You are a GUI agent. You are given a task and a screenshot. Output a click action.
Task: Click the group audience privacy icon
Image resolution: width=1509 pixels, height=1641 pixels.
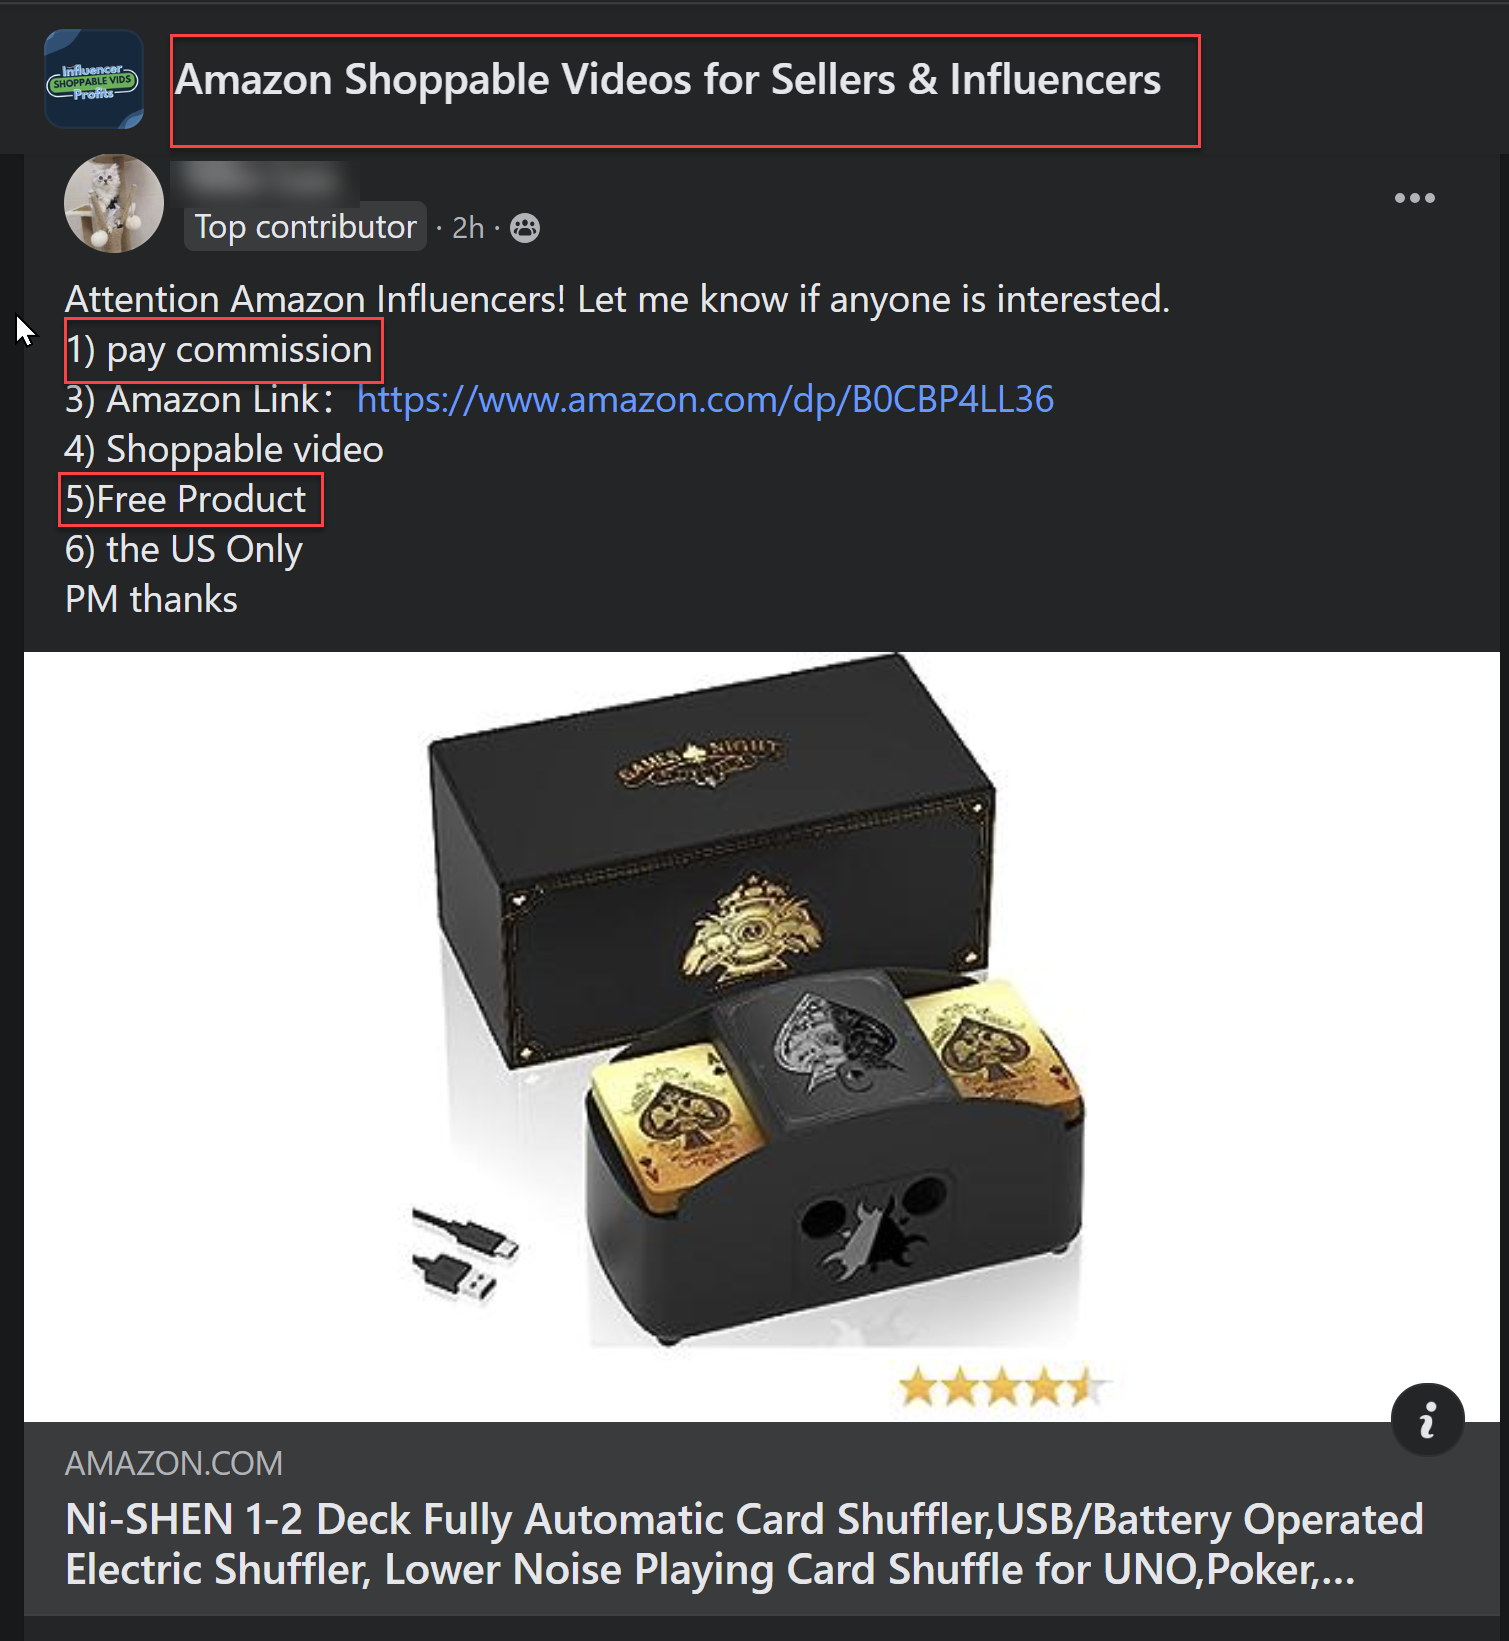point(525,228)
